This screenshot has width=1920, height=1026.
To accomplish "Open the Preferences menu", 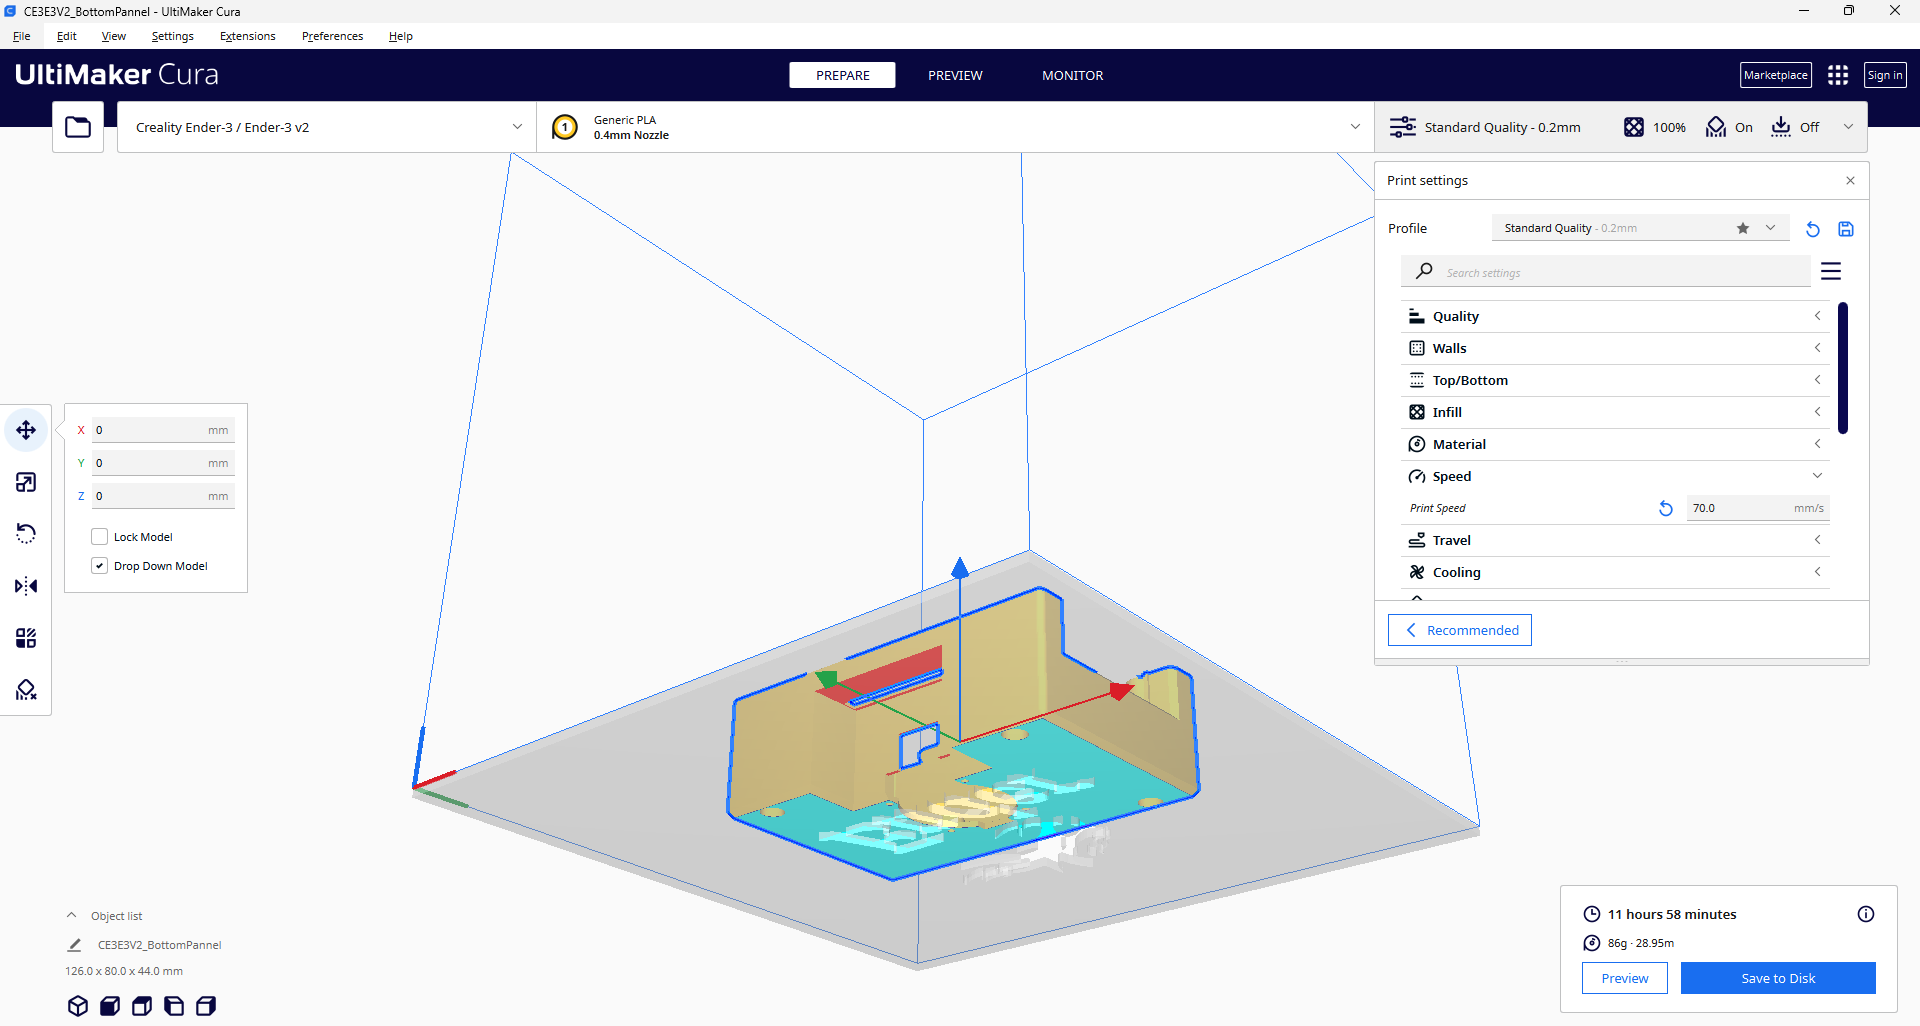I will coord(333,36).
